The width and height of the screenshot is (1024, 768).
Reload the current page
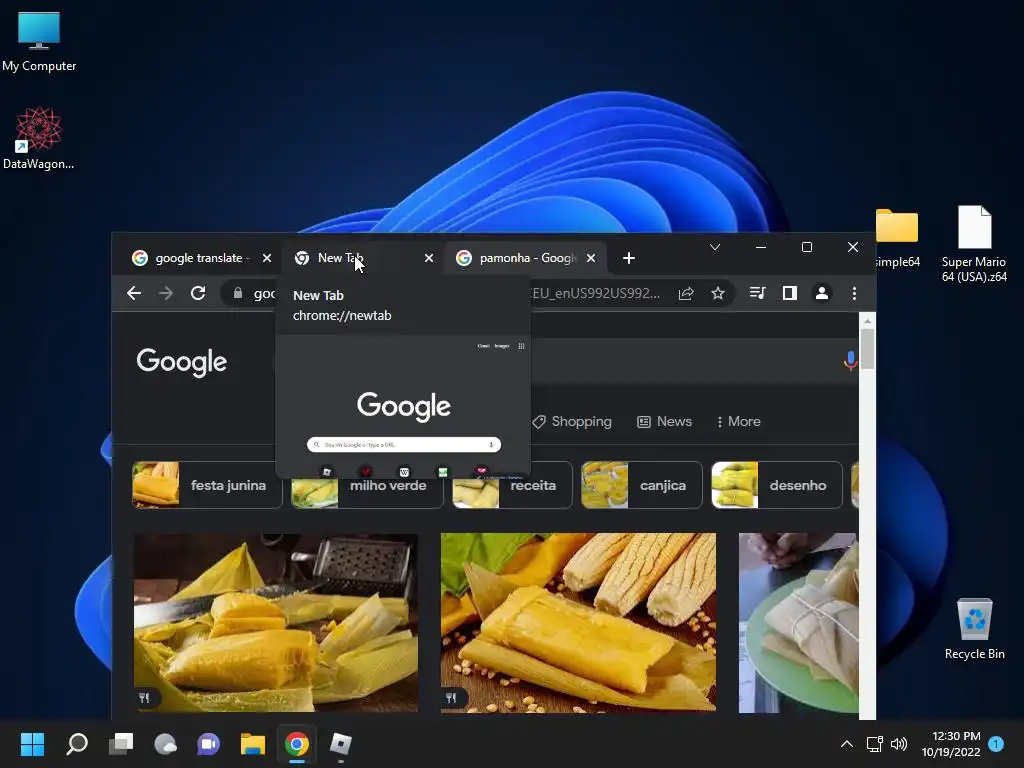198,293
